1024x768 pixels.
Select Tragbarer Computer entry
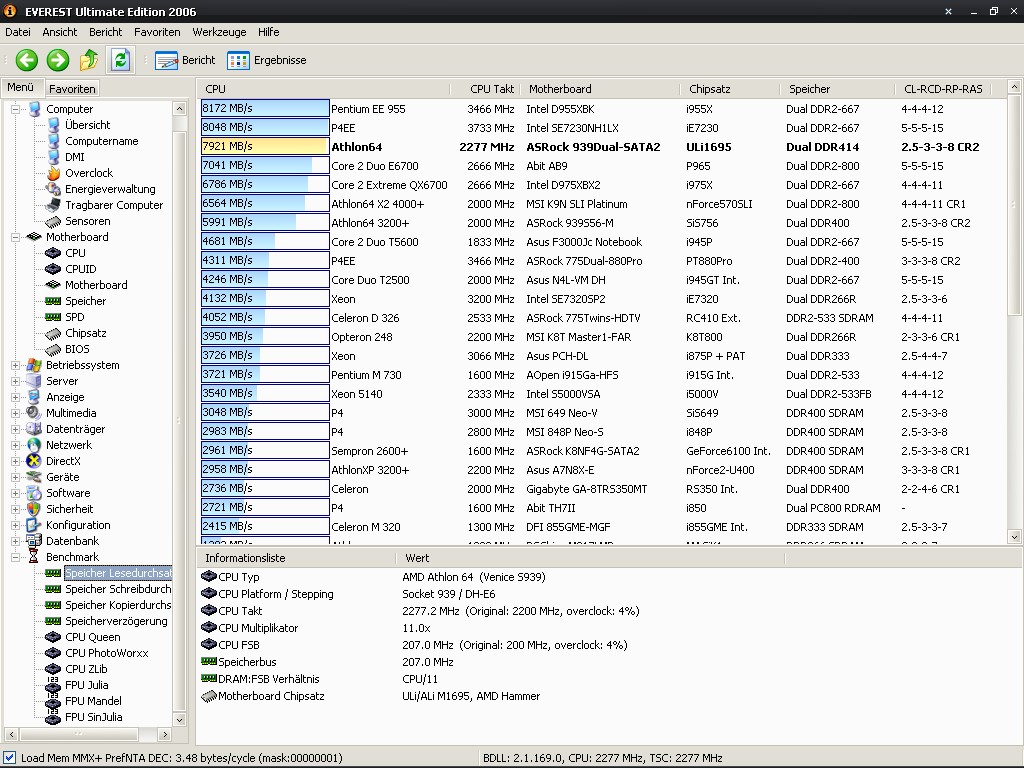pyautogui.click(x=114, y=205)
